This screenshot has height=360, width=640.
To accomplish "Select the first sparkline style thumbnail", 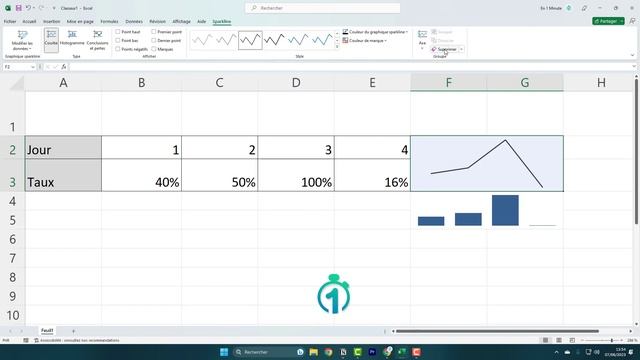I will pyautogui.click(x=202, y=40).
